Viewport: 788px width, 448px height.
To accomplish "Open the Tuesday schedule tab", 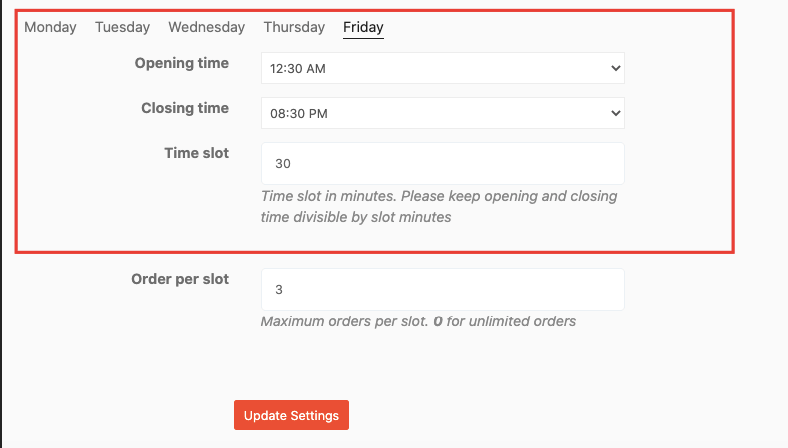I will tap(123, 27).
